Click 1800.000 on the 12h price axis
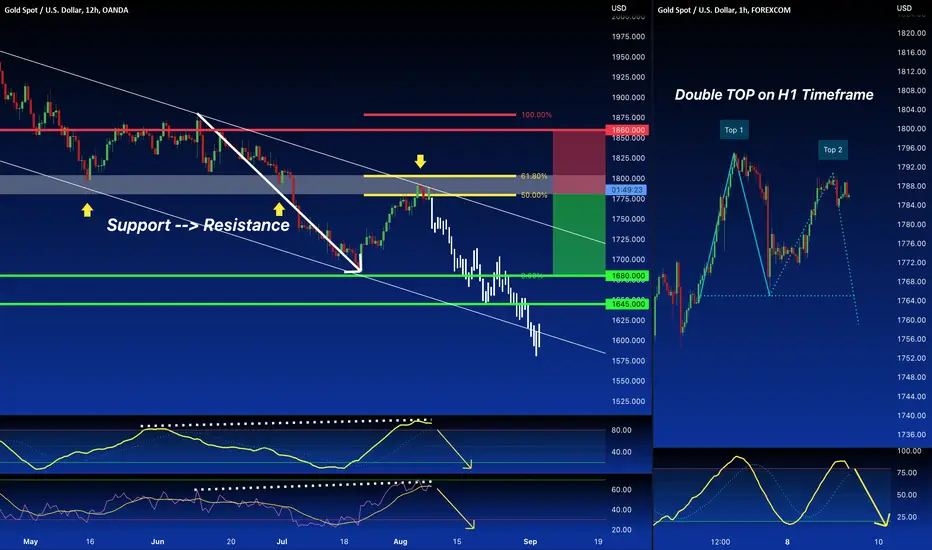 coord(628,178)
